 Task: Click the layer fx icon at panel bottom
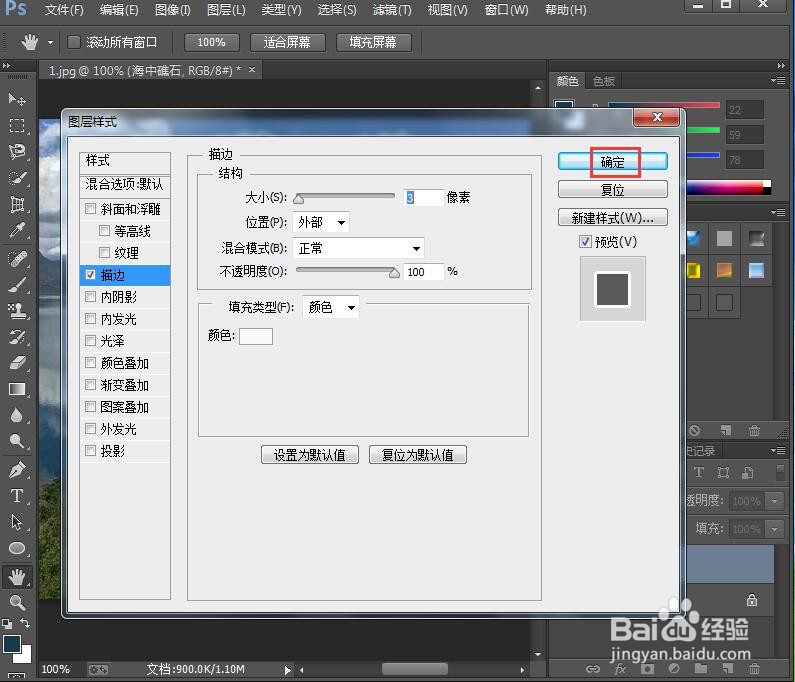pyautogui.click(x=620, y=669)
